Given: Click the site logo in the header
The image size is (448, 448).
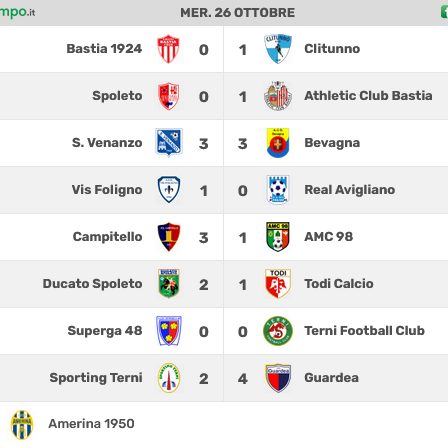Looking at the screenshot, I should click(x=17, y=12).
